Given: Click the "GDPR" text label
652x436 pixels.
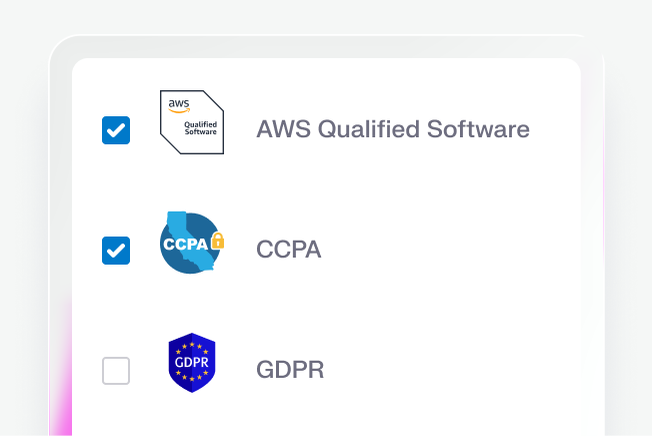Looking at the screenshot, I should coord(290,370).
